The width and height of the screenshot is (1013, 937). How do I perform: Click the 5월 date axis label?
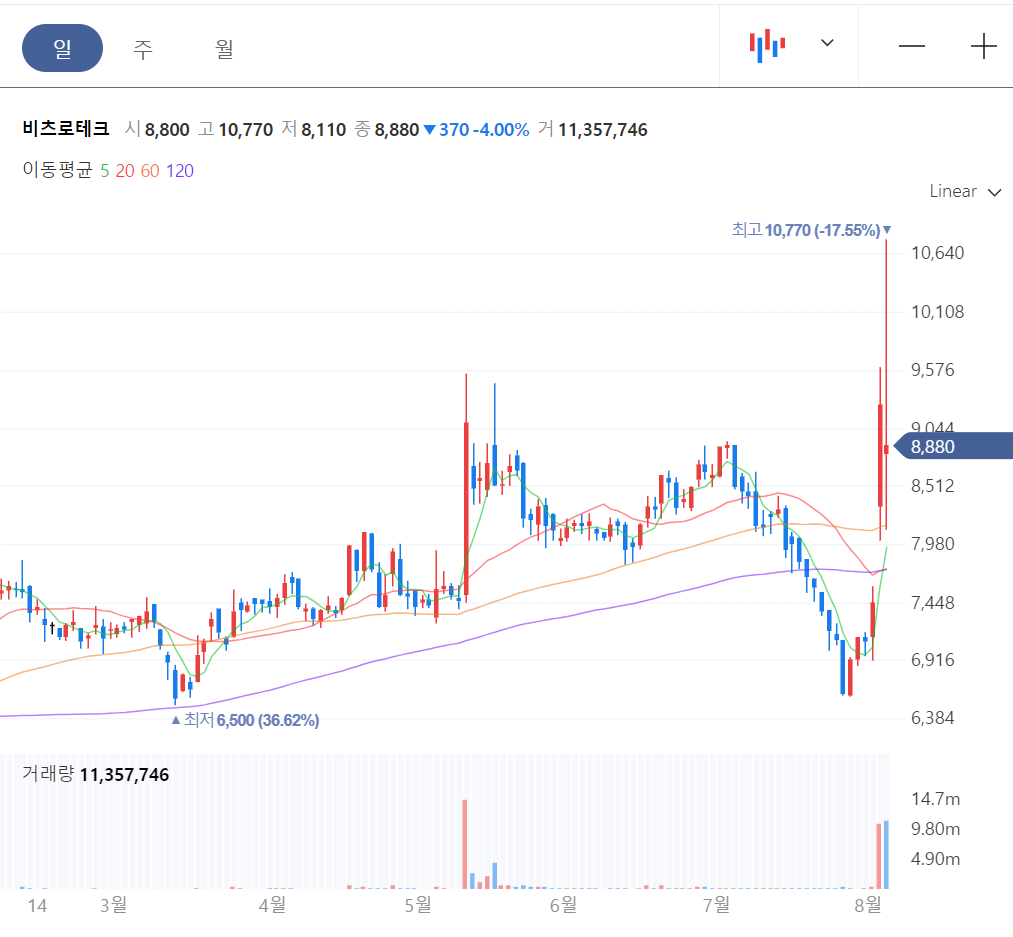(418, 905)
